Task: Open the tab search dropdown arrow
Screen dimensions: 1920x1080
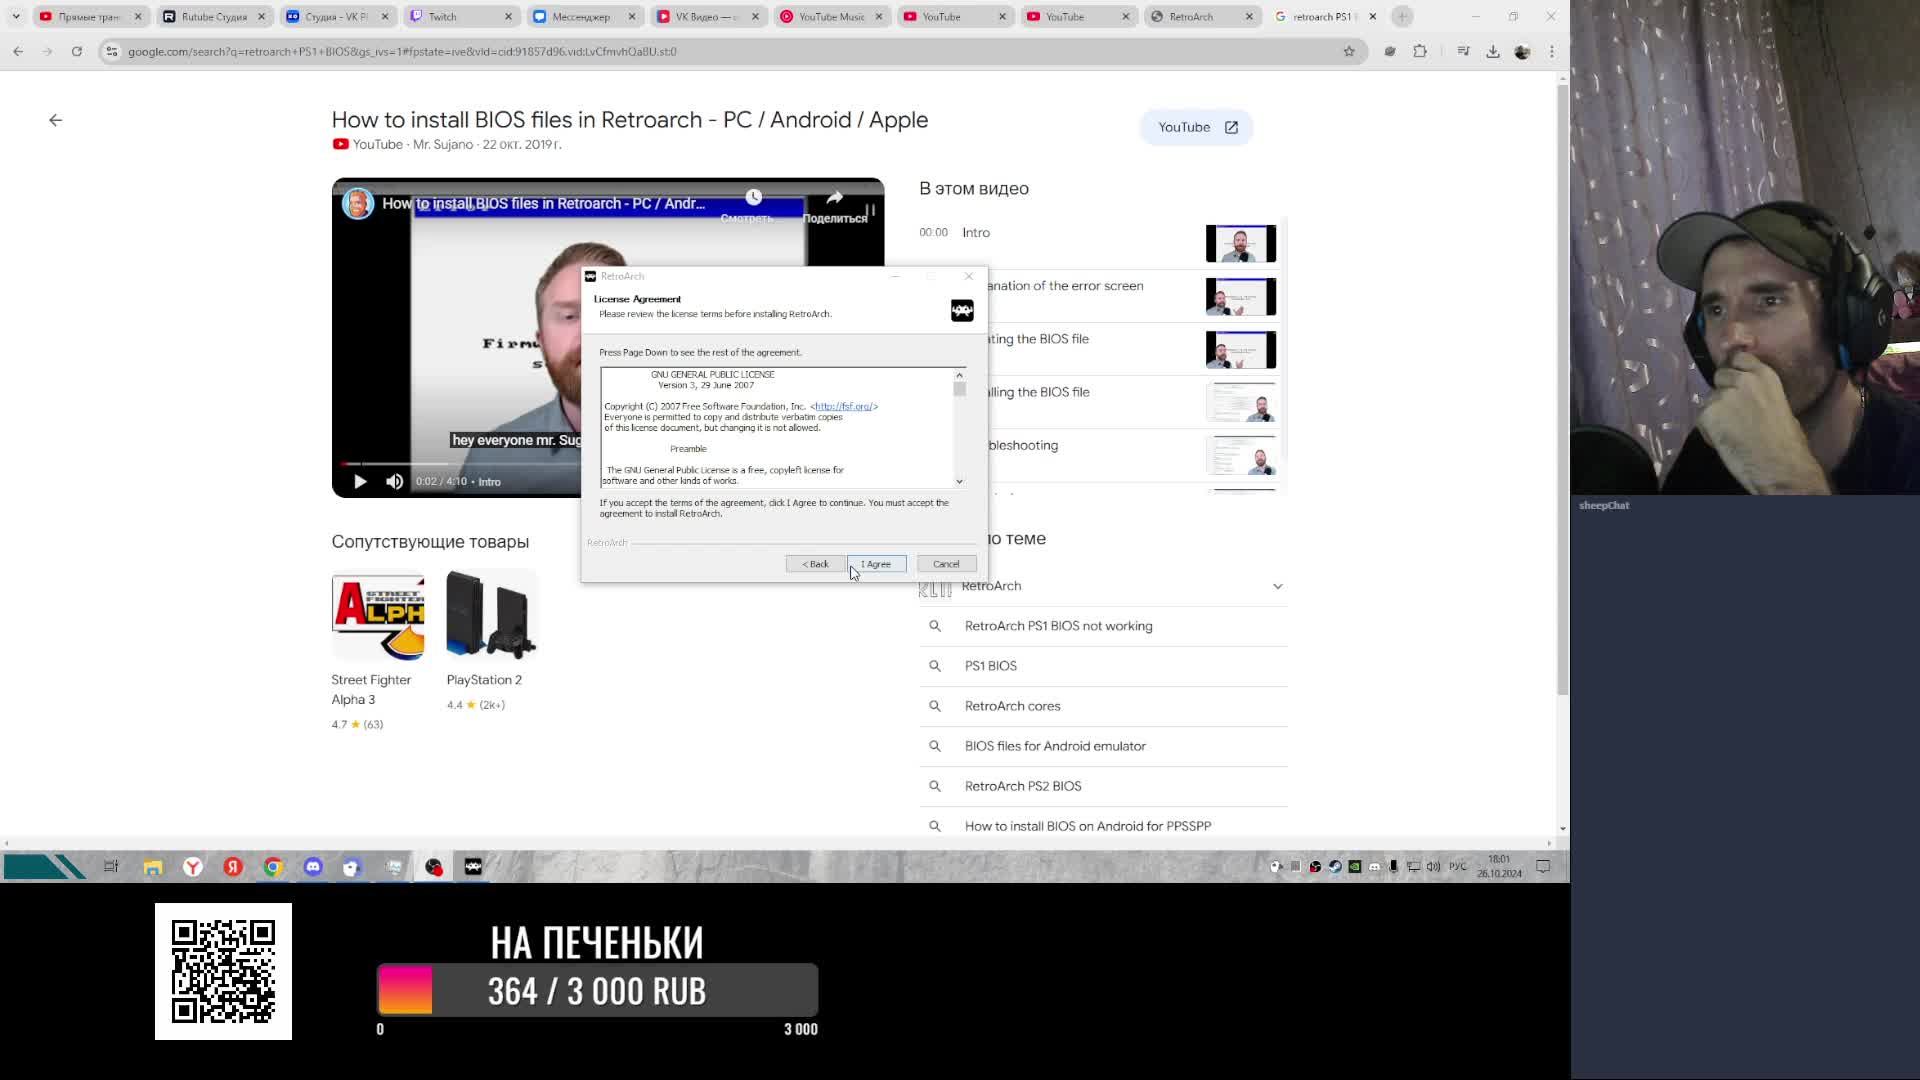Action: point(16,16)
